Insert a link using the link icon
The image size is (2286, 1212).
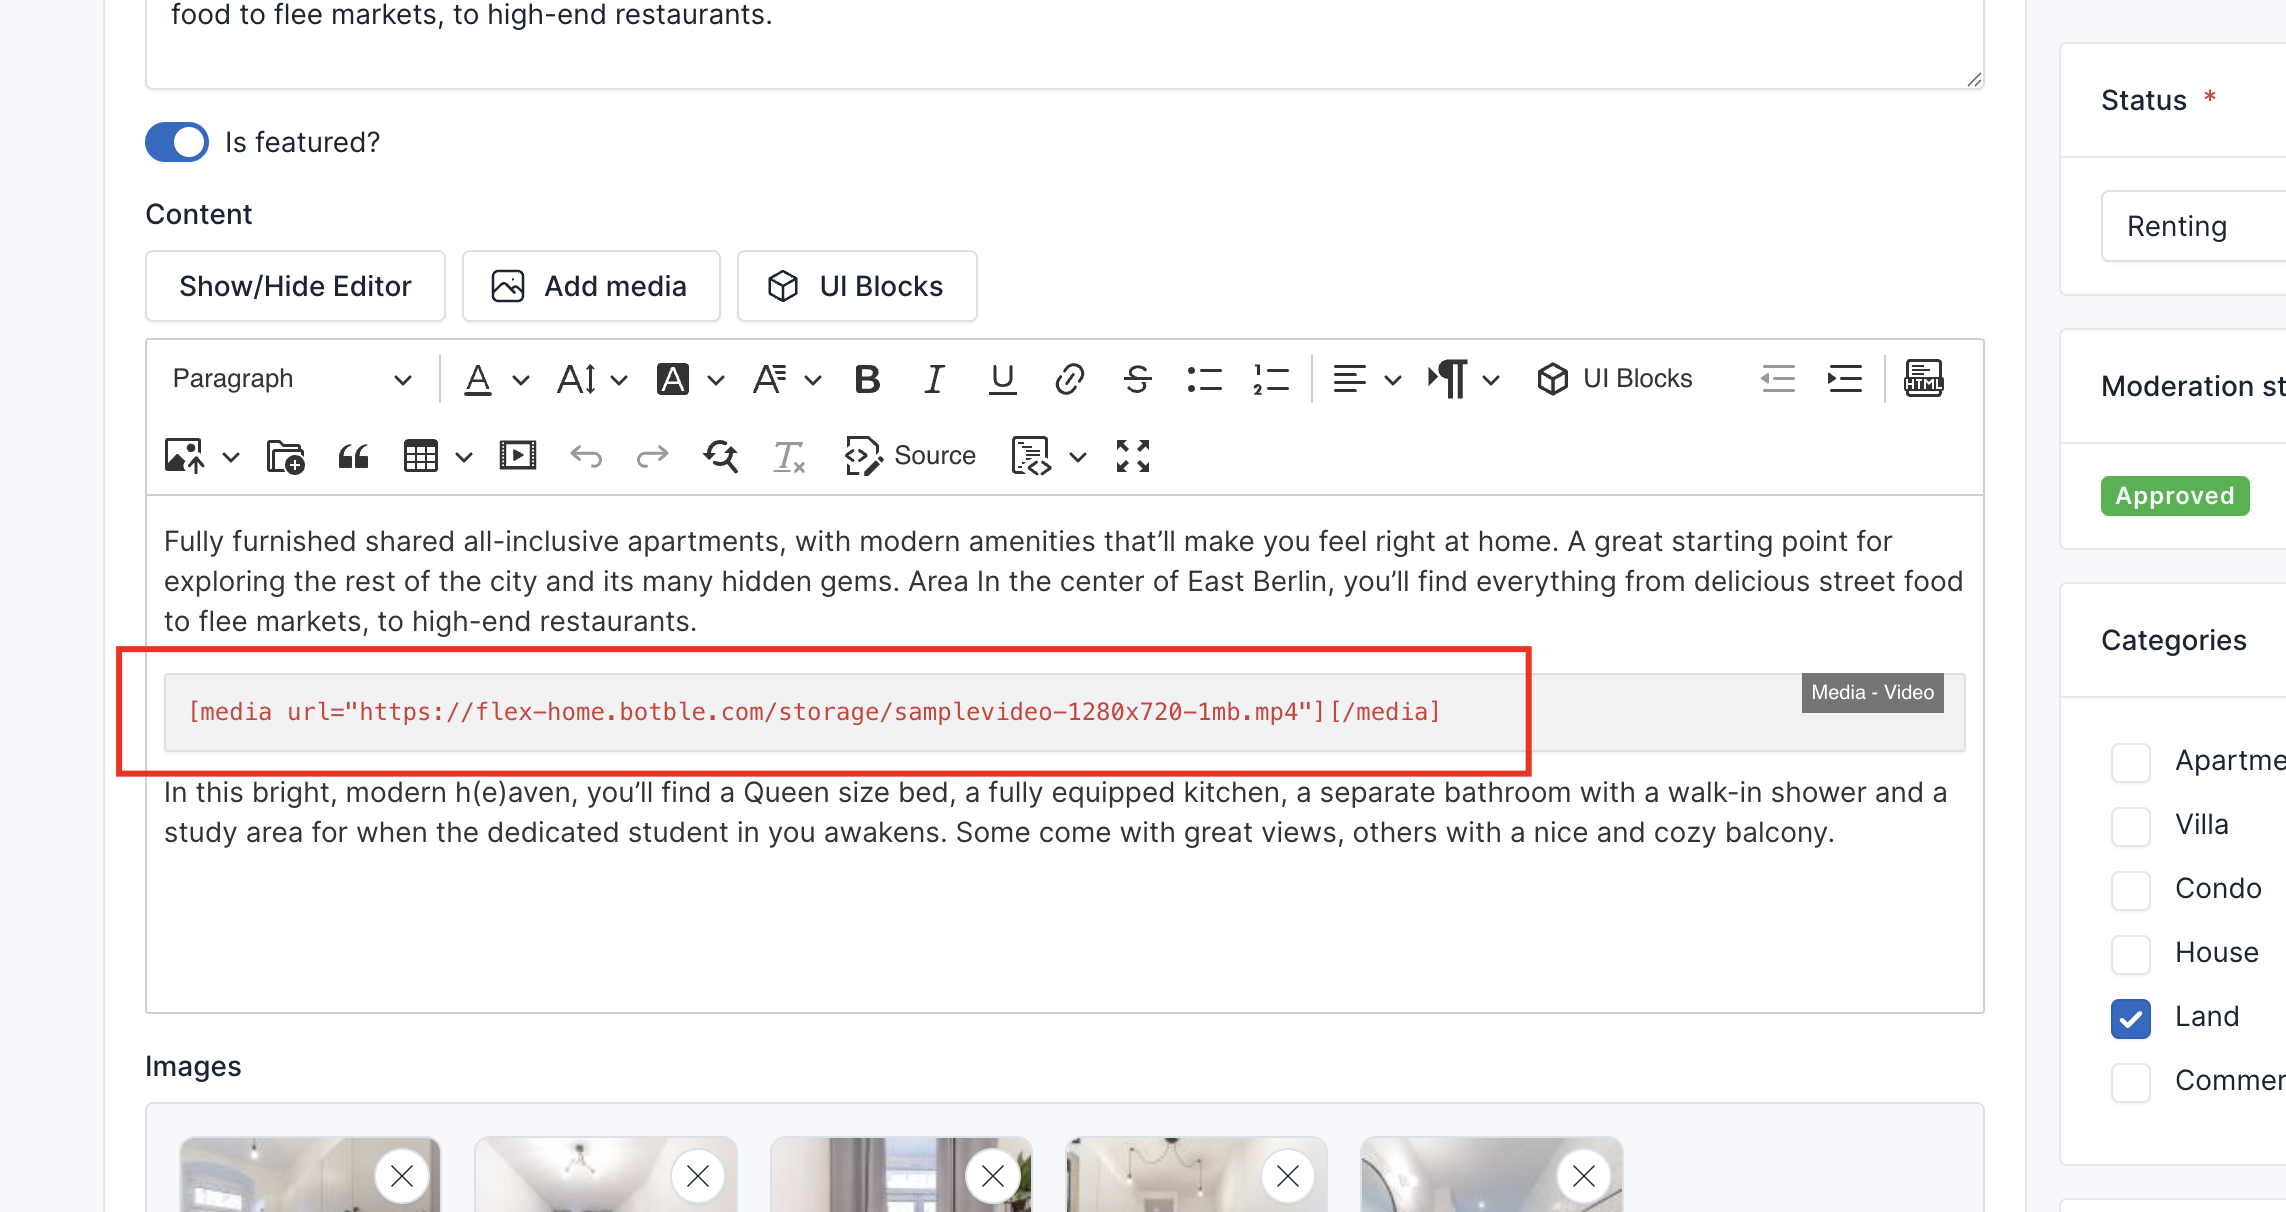click(x=1069, y=379)
